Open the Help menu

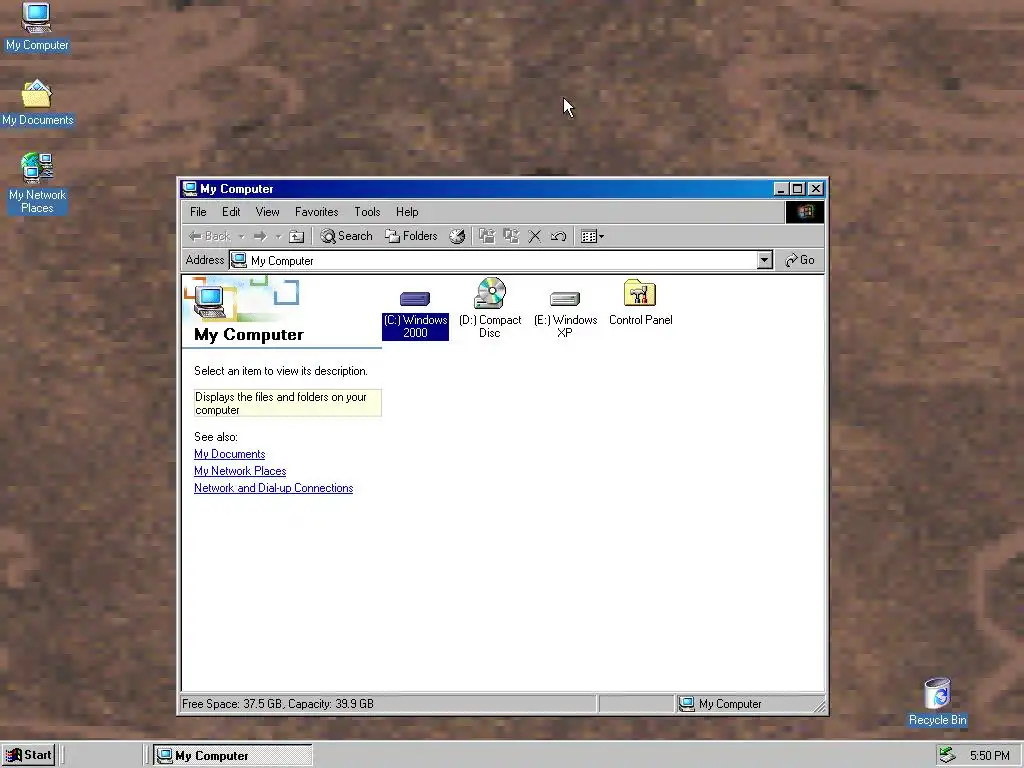coord(407,212)
